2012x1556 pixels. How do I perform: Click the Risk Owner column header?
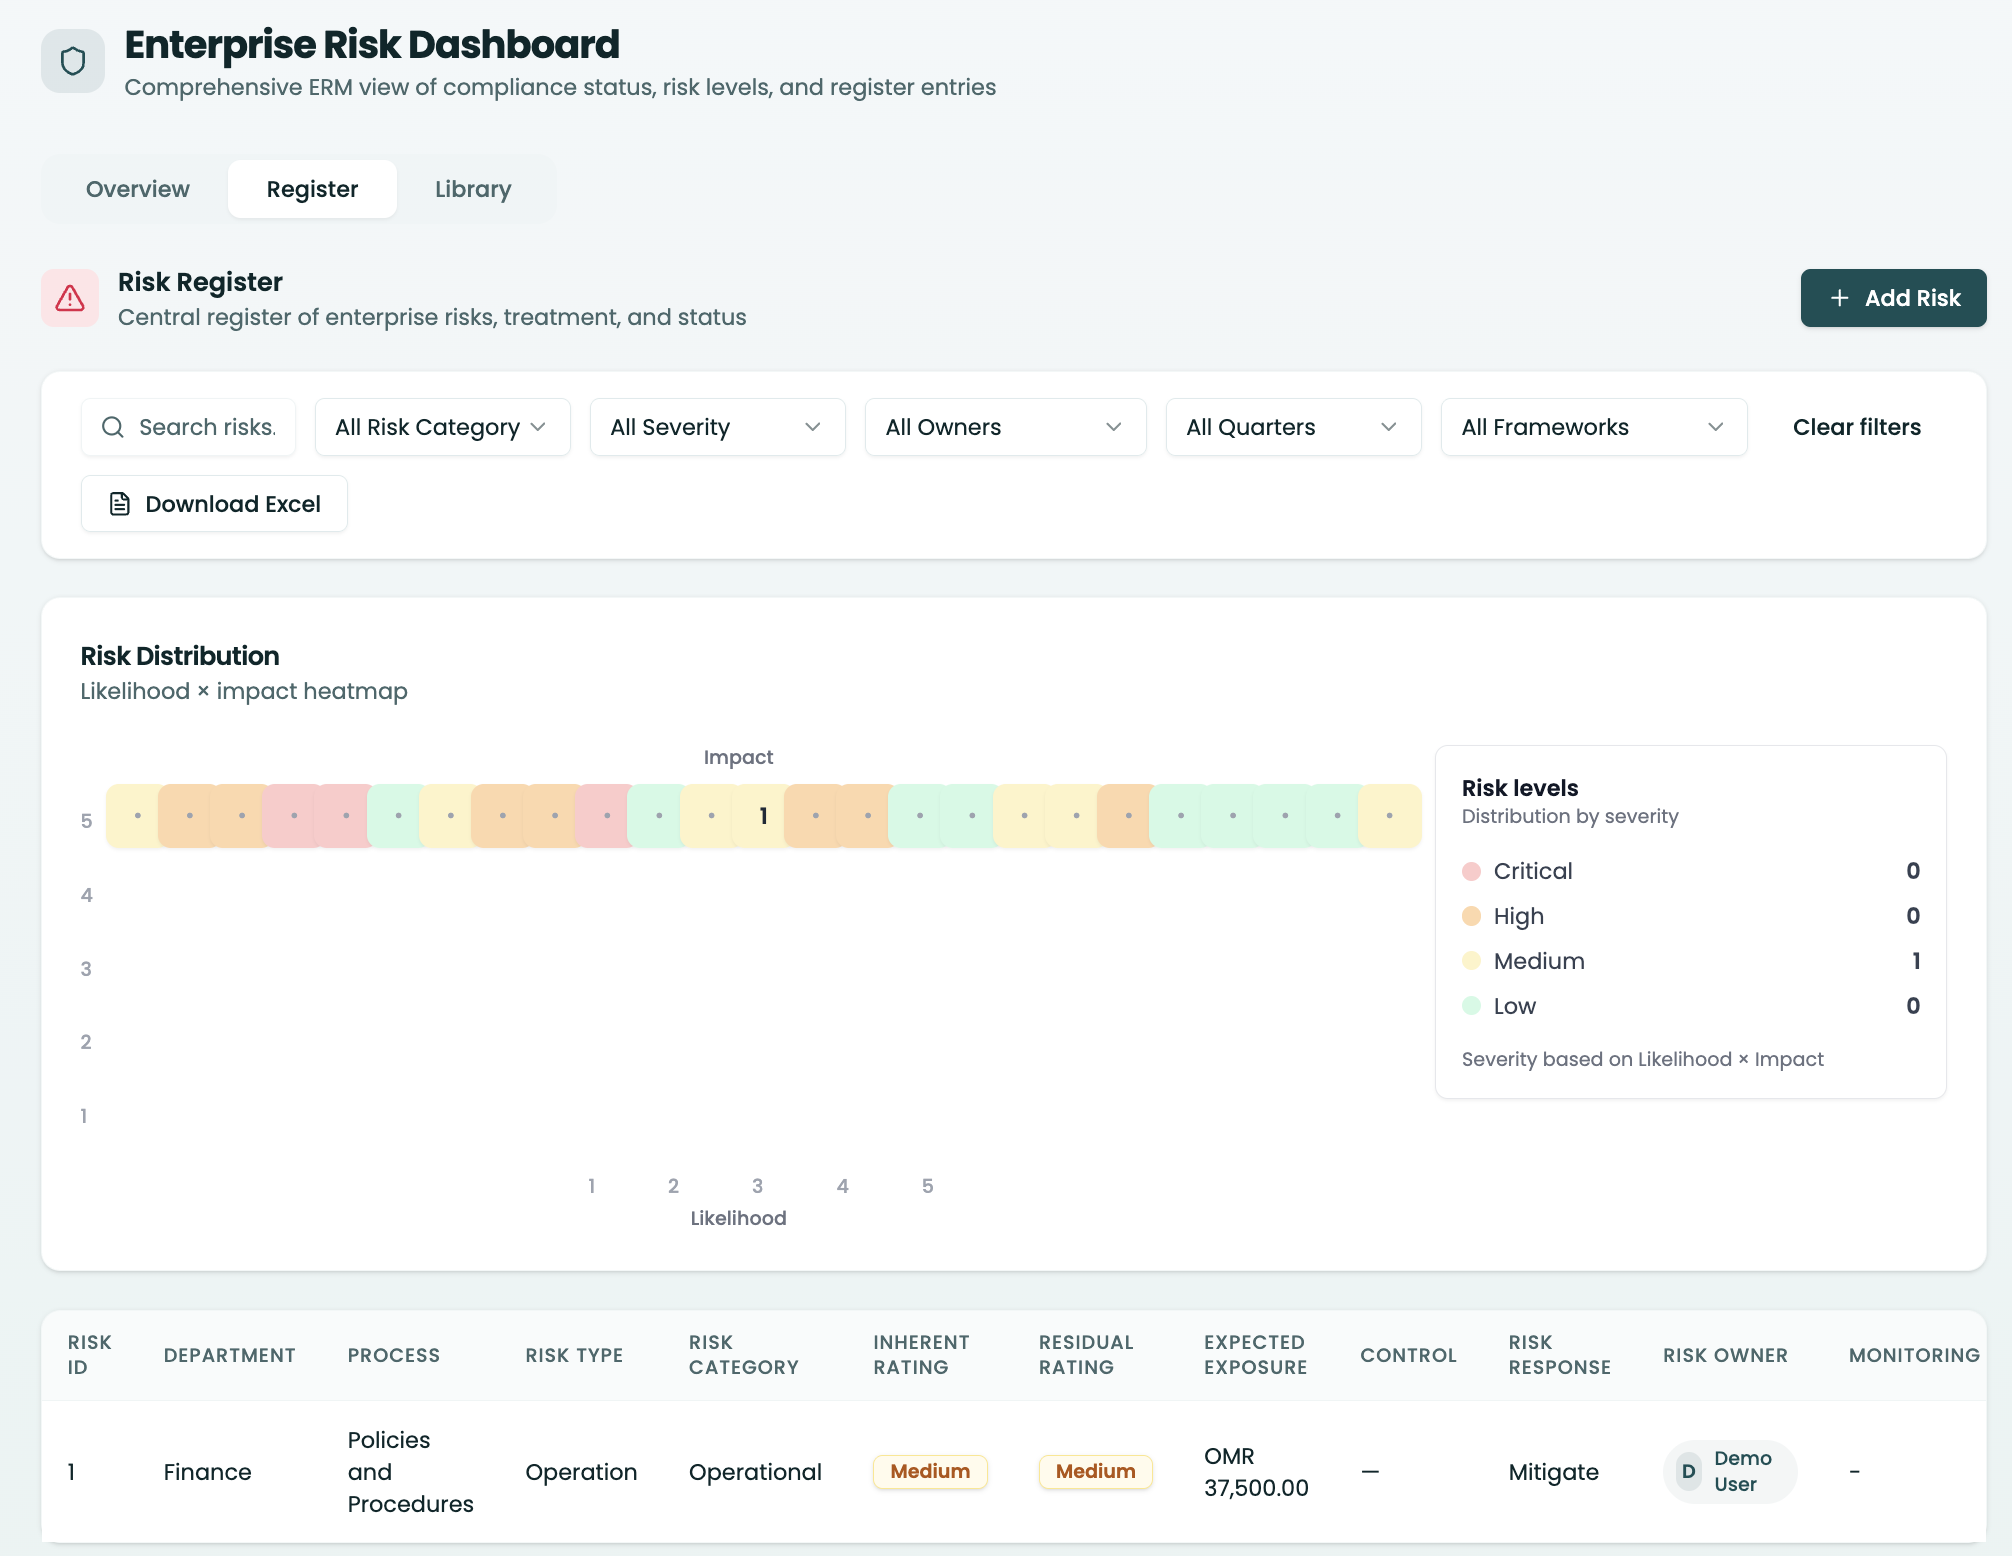click(1725, 1355)
